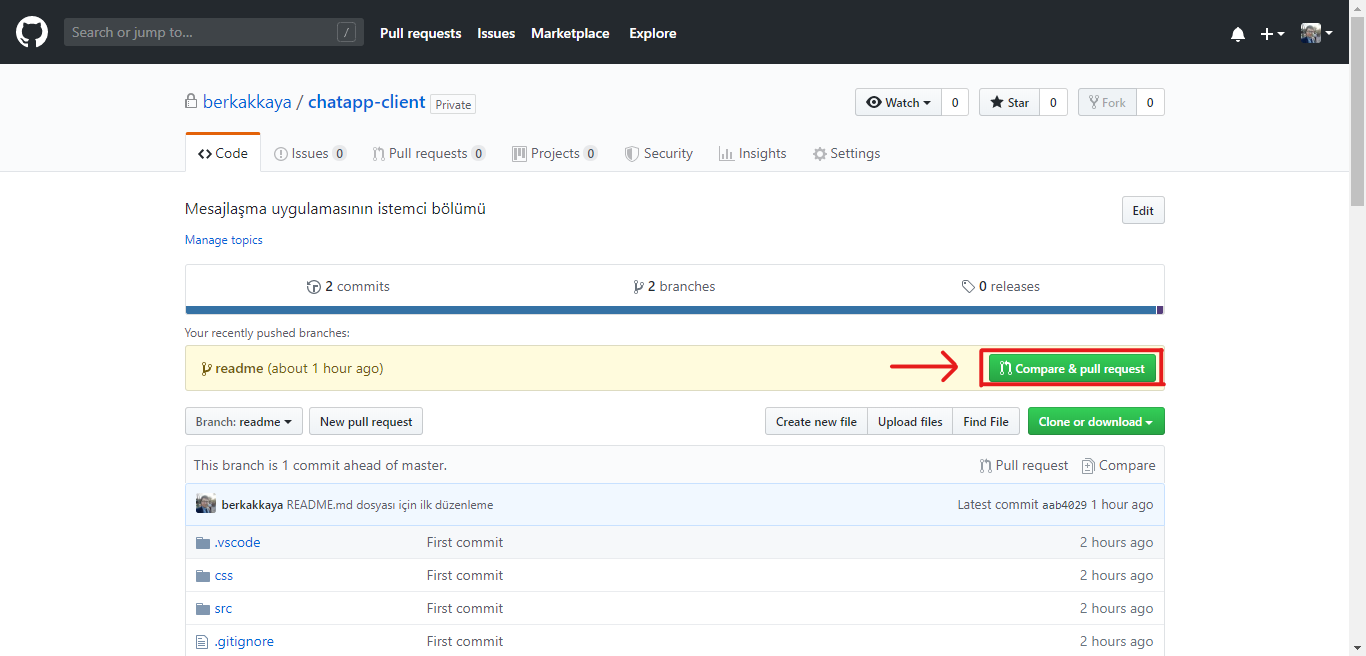Click First commit message in src row
The image size is (1366, 656).
click(465, 608)
